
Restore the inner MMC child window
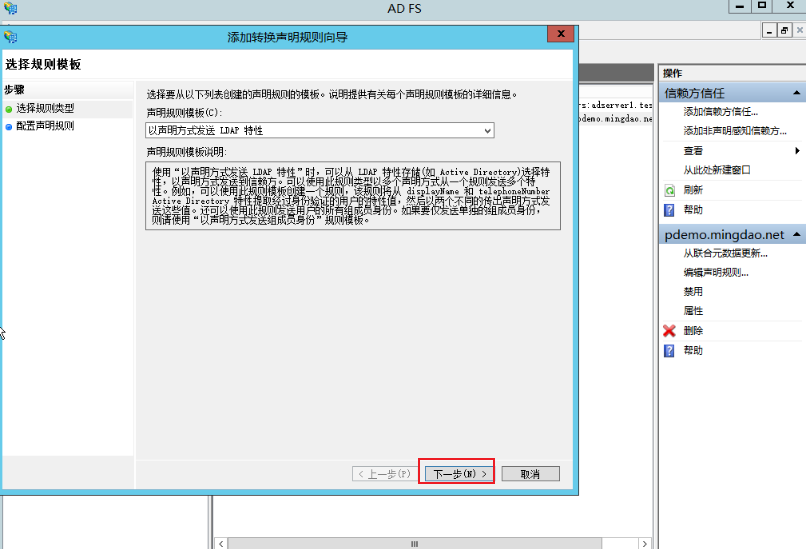click(x=784, y=31)
